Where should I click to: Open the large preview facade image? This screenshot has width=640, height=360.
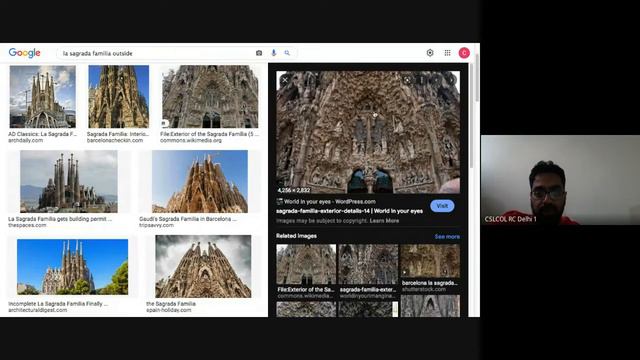click(x=368, y=132)
